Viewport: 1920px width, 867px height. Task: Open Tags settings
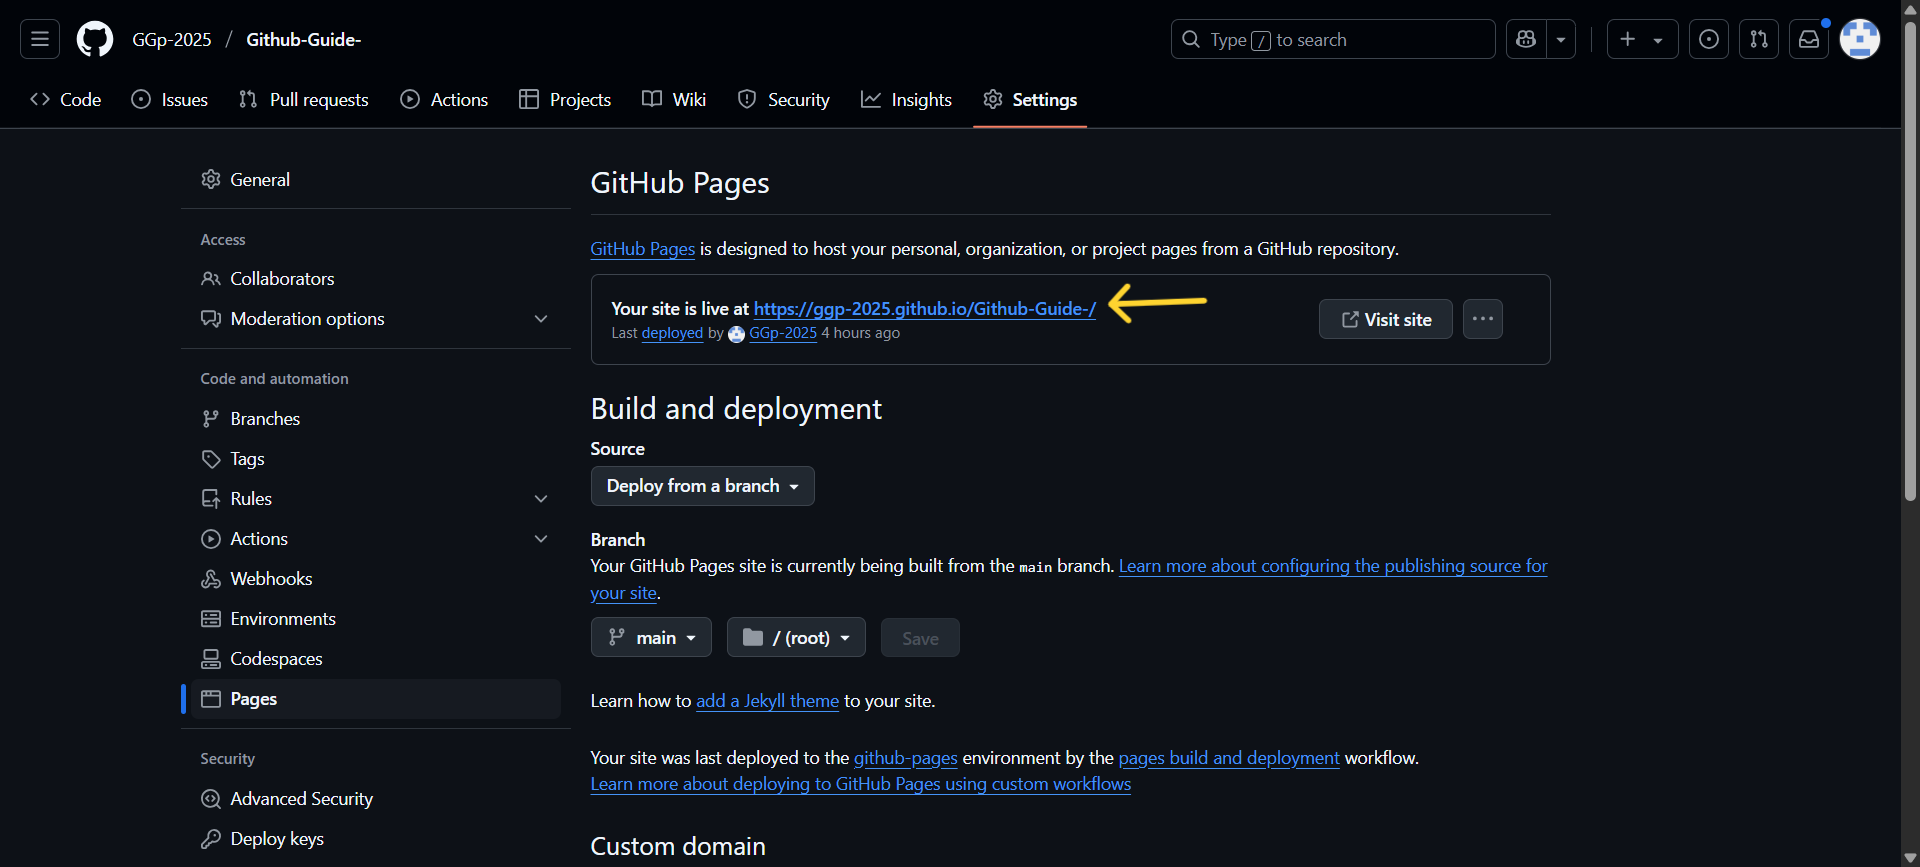pyautogui.click(x=376, y=458)
